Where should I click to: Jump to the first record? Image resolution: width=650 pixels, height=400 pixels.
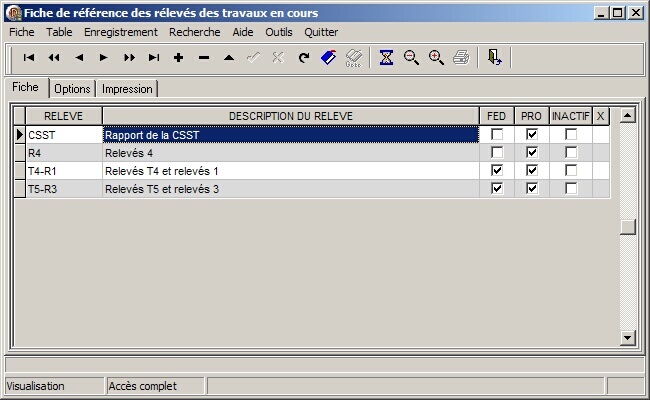[x=29, y=58]
